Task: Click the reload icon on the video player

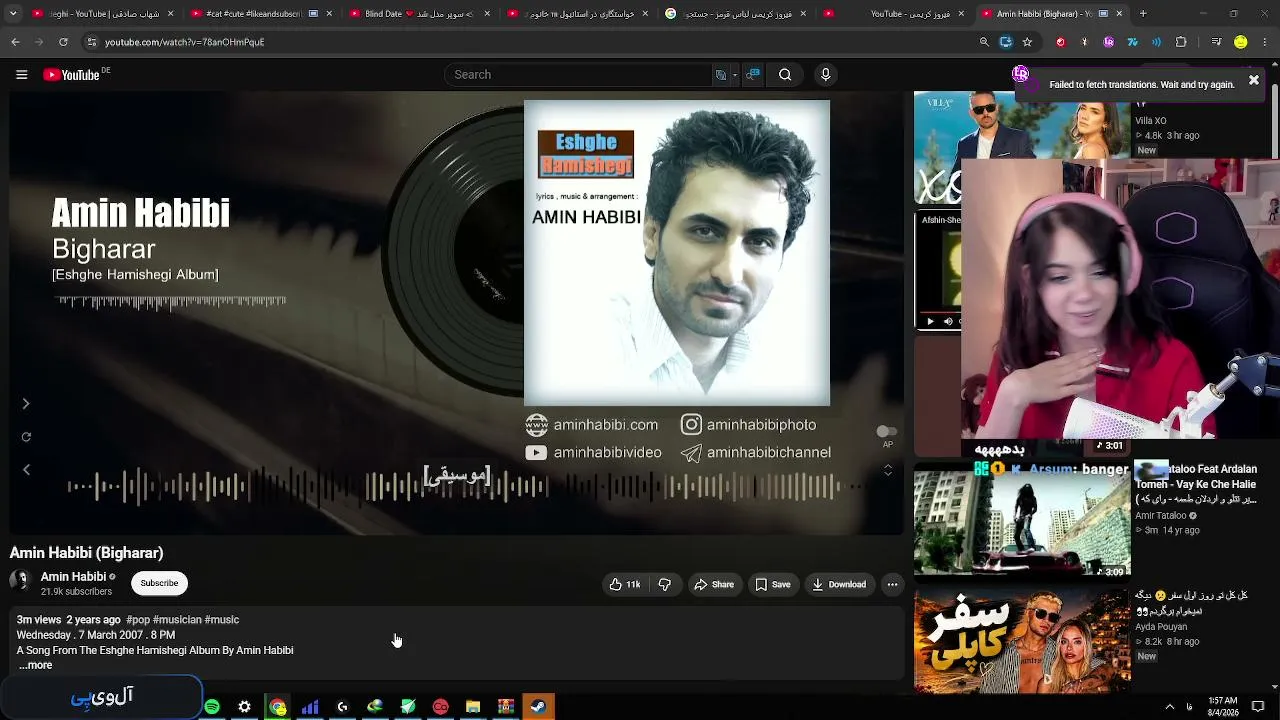Action: pos(26,437)
